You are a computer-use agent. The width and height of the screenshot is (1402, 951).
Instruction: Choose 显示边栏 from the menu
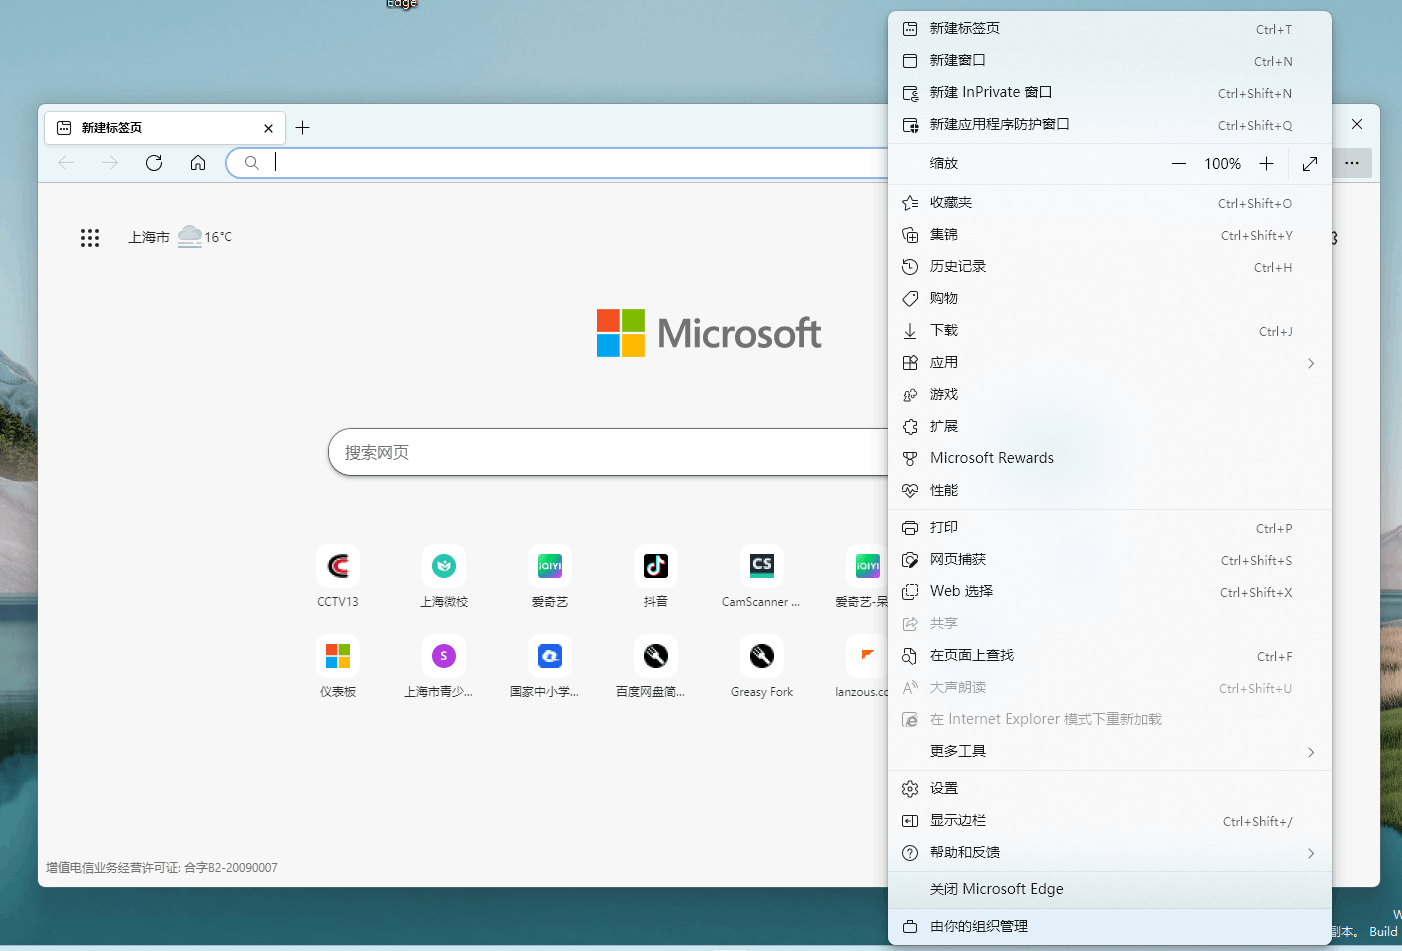click(x=1110, y=821)
